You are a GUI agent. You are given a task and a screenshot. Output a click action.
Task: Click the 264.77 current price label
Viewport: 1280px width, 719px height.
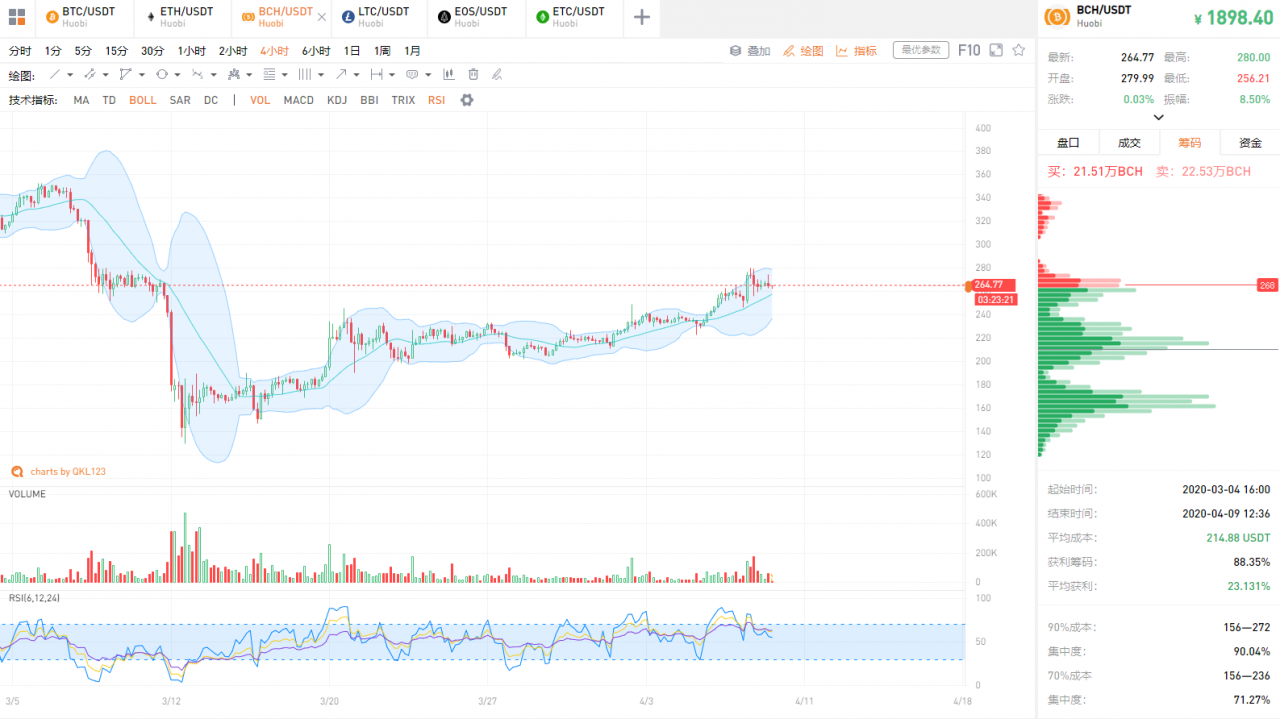(x=993, y=285)
